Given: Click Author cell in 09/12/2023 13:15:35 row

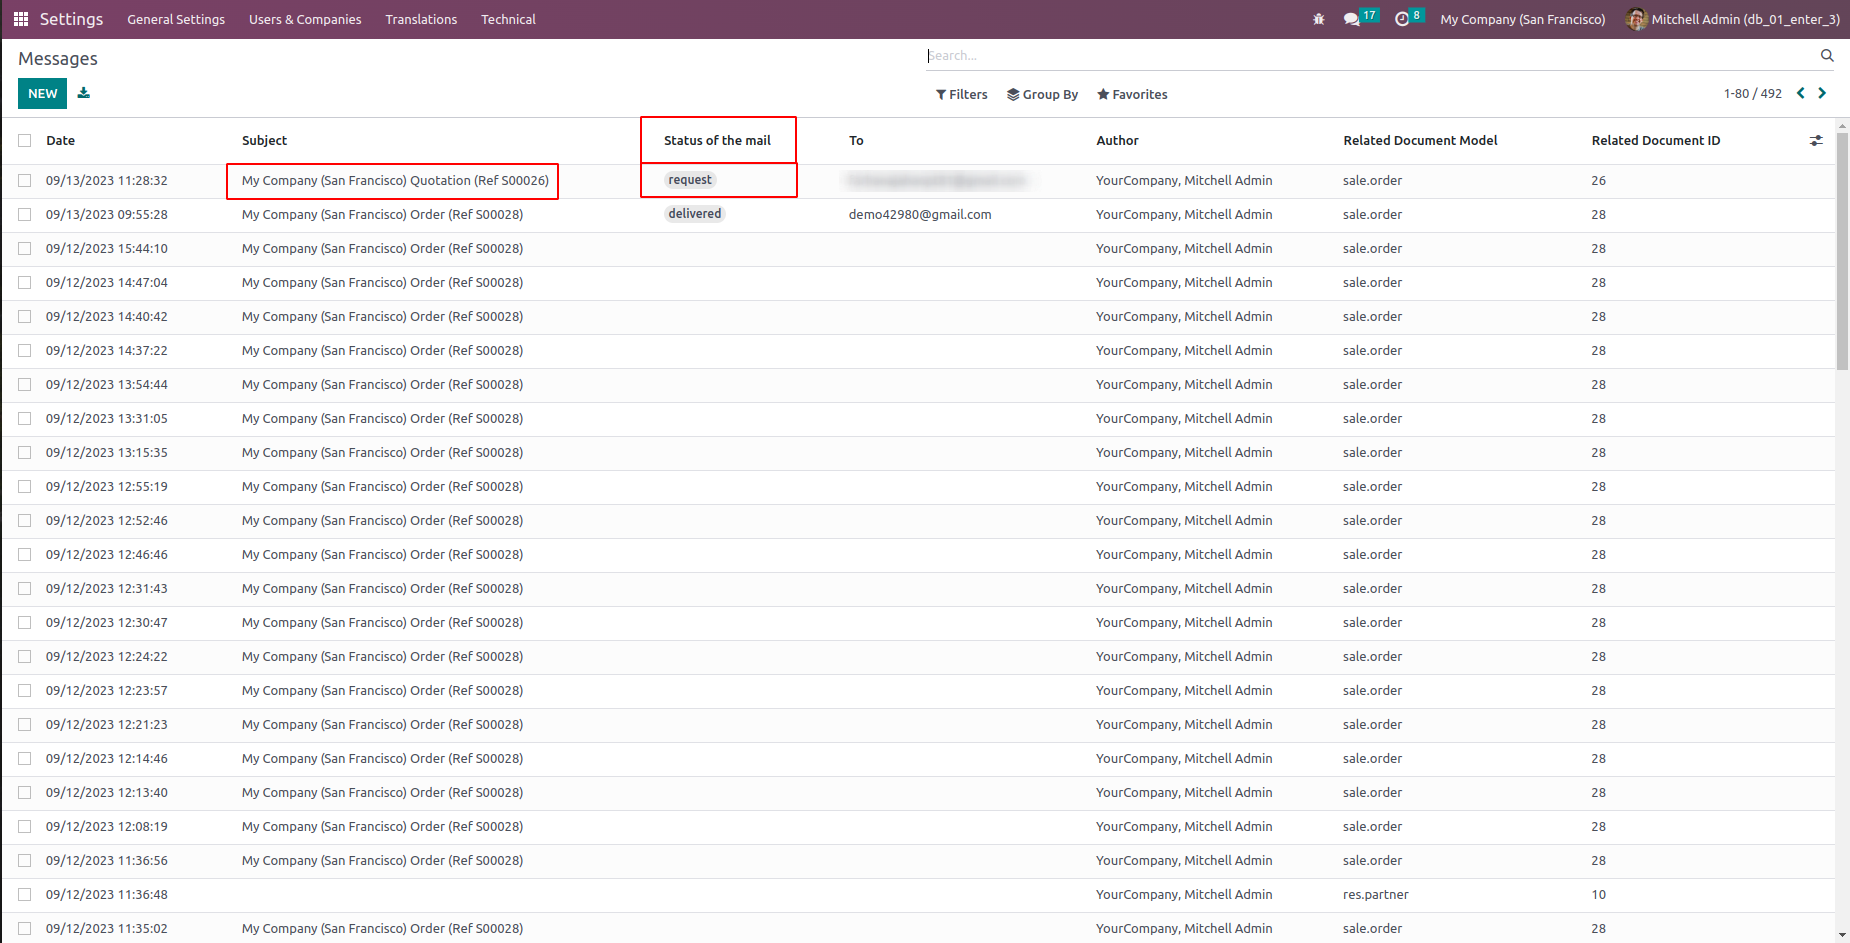Looking at the screenshot, I should tap(1184, 453).
